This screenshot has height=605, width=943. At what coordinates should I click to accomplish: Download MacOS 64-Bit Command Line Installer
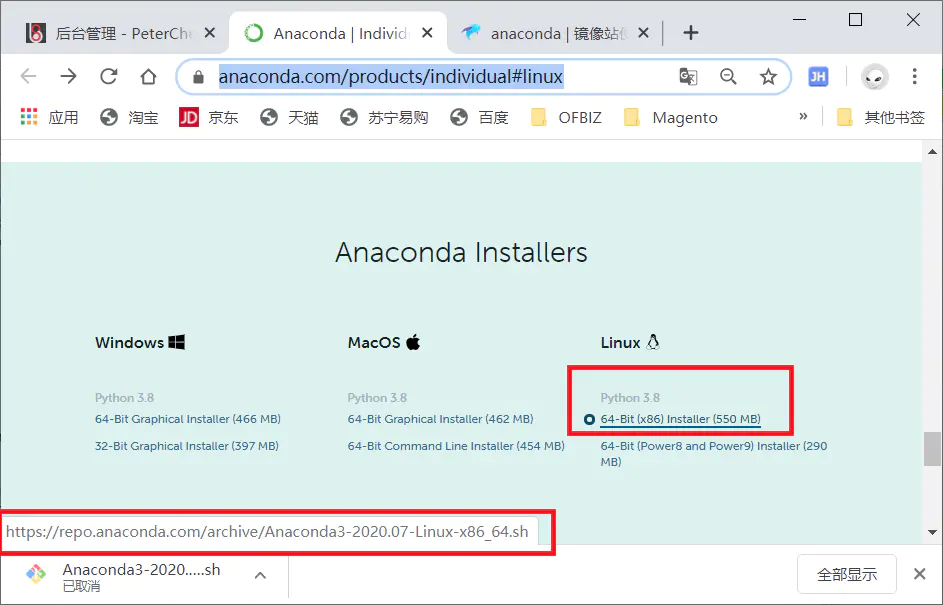(456, 446)
